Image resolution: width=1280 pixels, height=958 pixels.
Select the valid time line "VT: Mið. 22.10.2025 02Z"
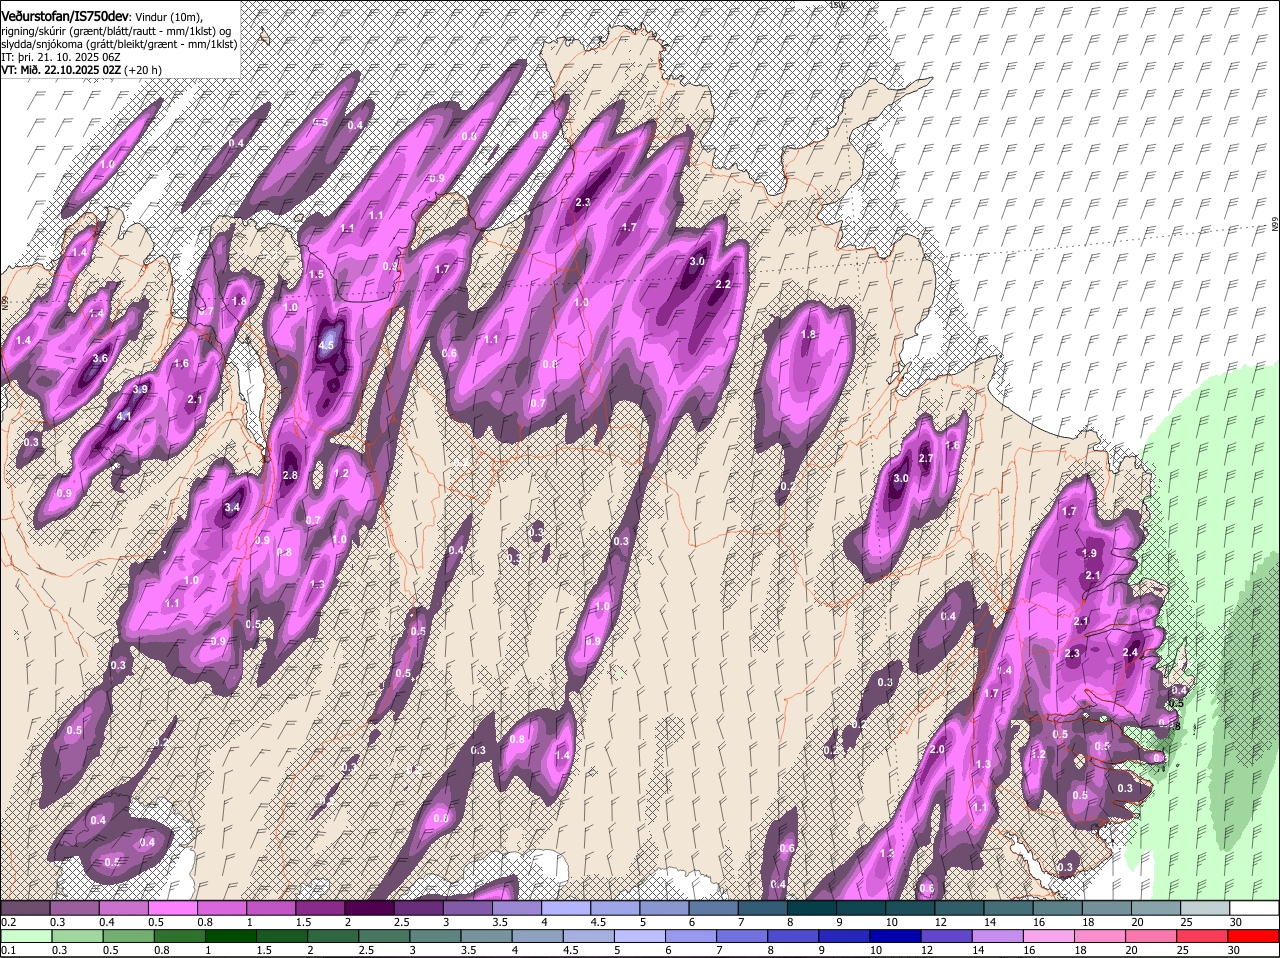click(x=61, y=70)
